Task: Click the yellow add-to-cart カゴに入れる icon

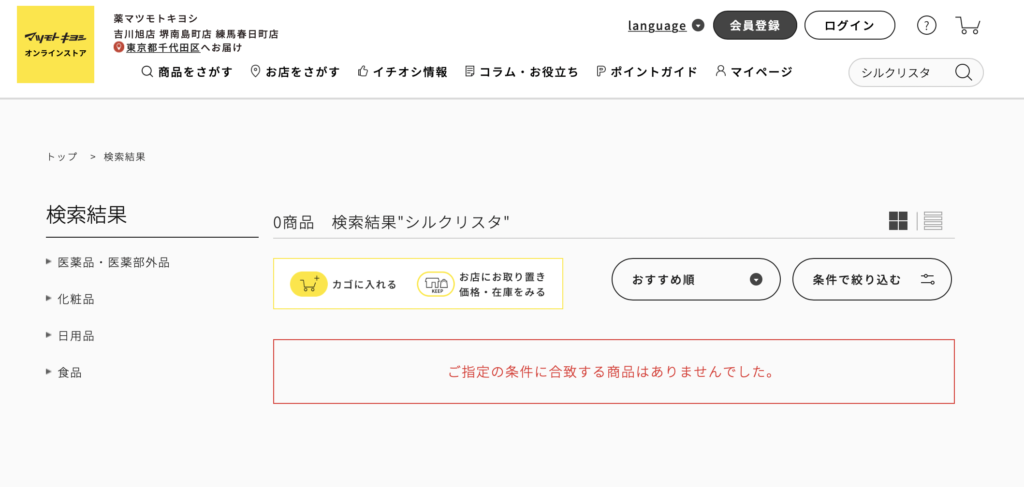Action: click(308, 284)
